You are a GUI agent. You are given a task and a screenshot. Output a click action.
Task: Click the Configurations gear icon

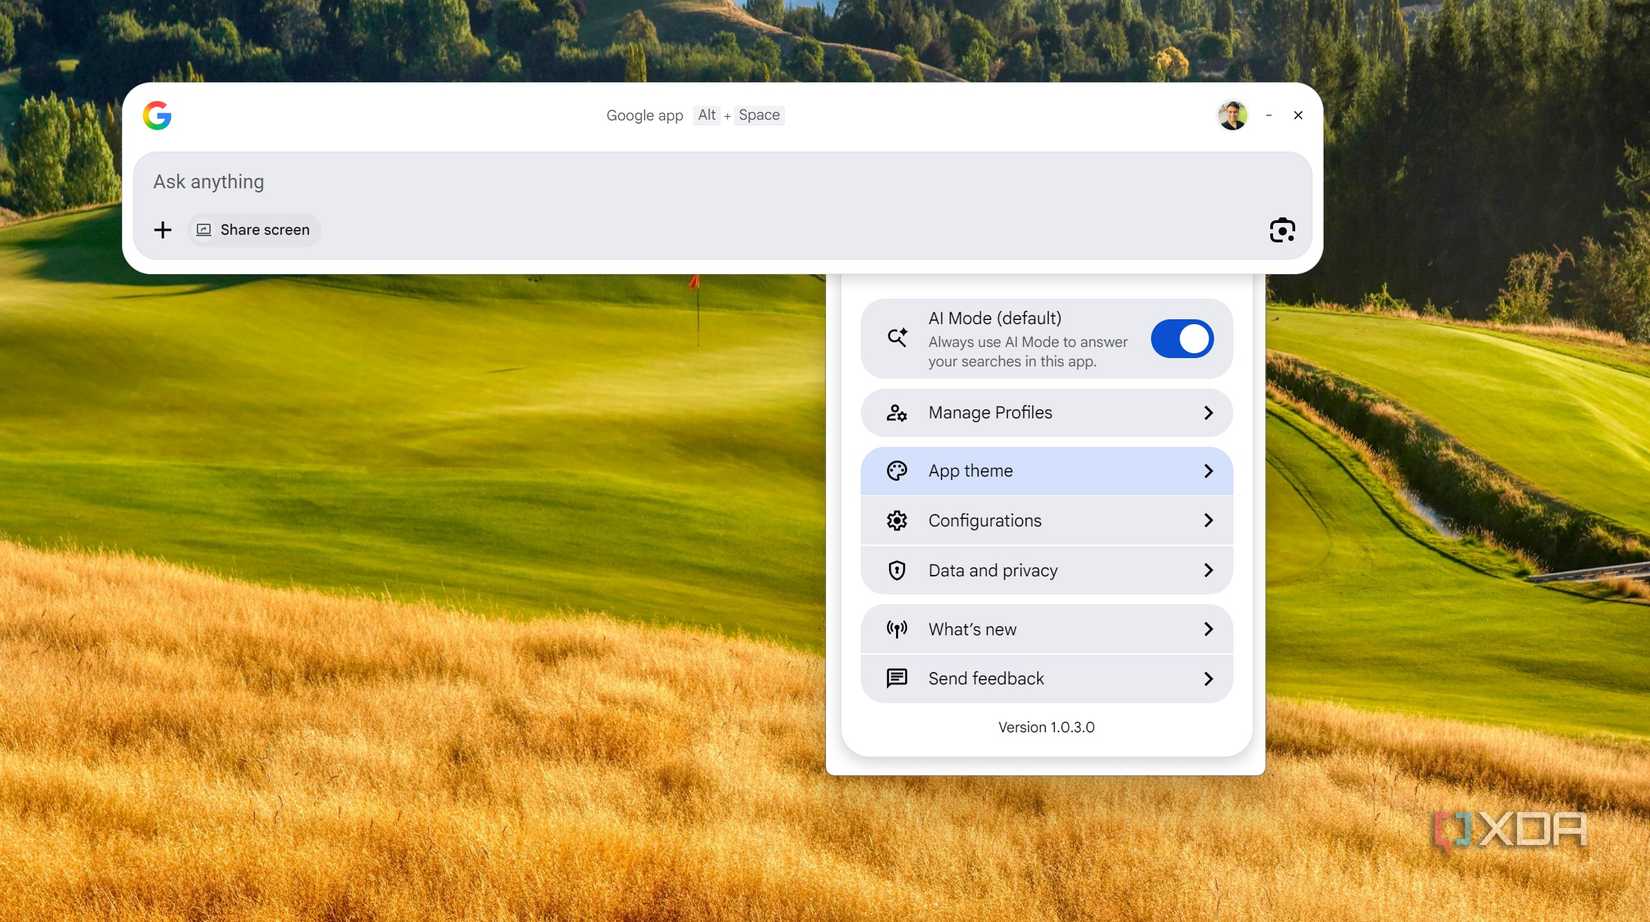pos(897,521)
